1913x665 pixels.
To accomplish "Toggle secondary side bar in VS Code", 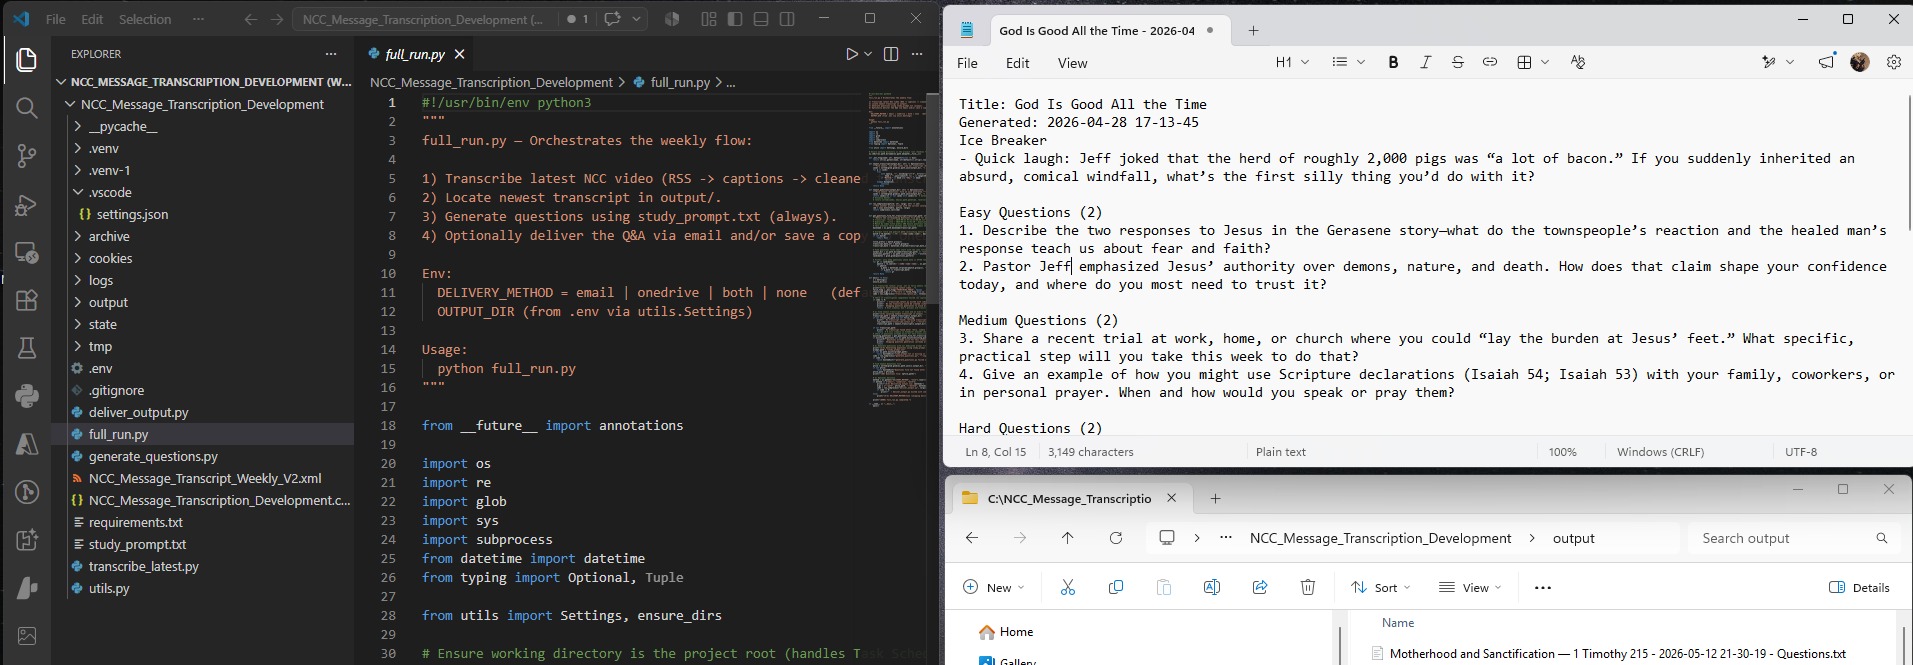I will (x=787, y=19).
